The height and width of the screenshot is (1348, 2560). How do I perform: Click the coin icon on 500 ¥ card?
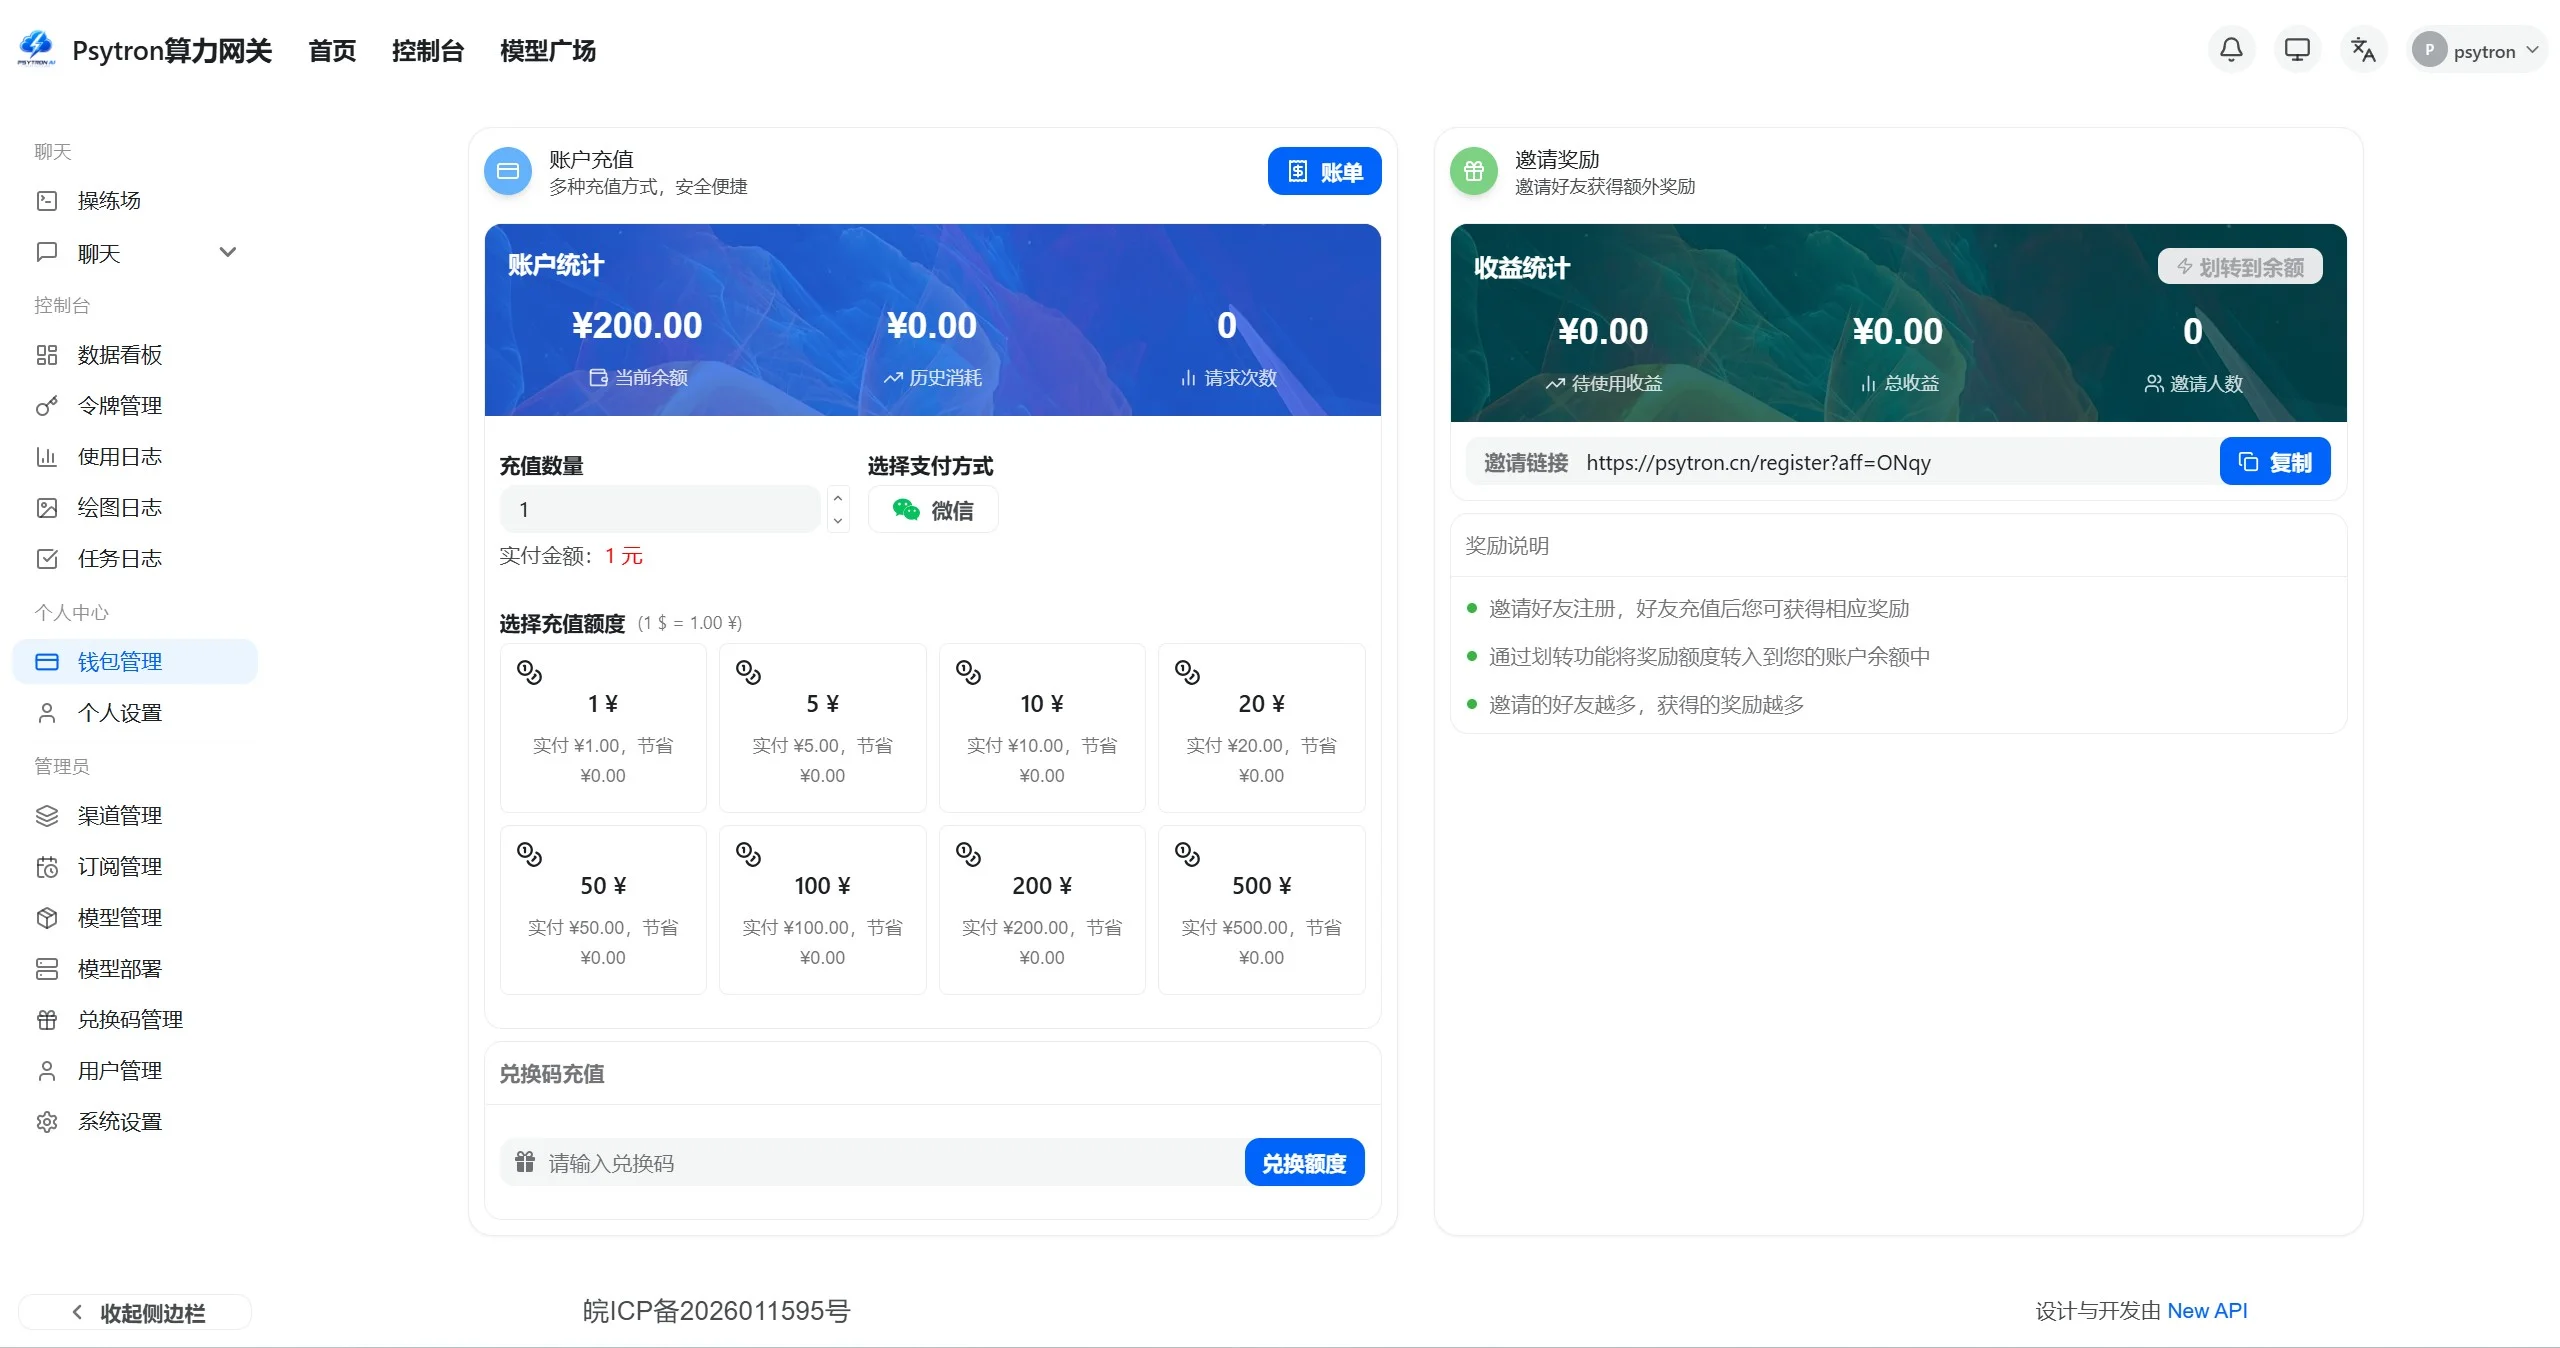(1187, 854)
